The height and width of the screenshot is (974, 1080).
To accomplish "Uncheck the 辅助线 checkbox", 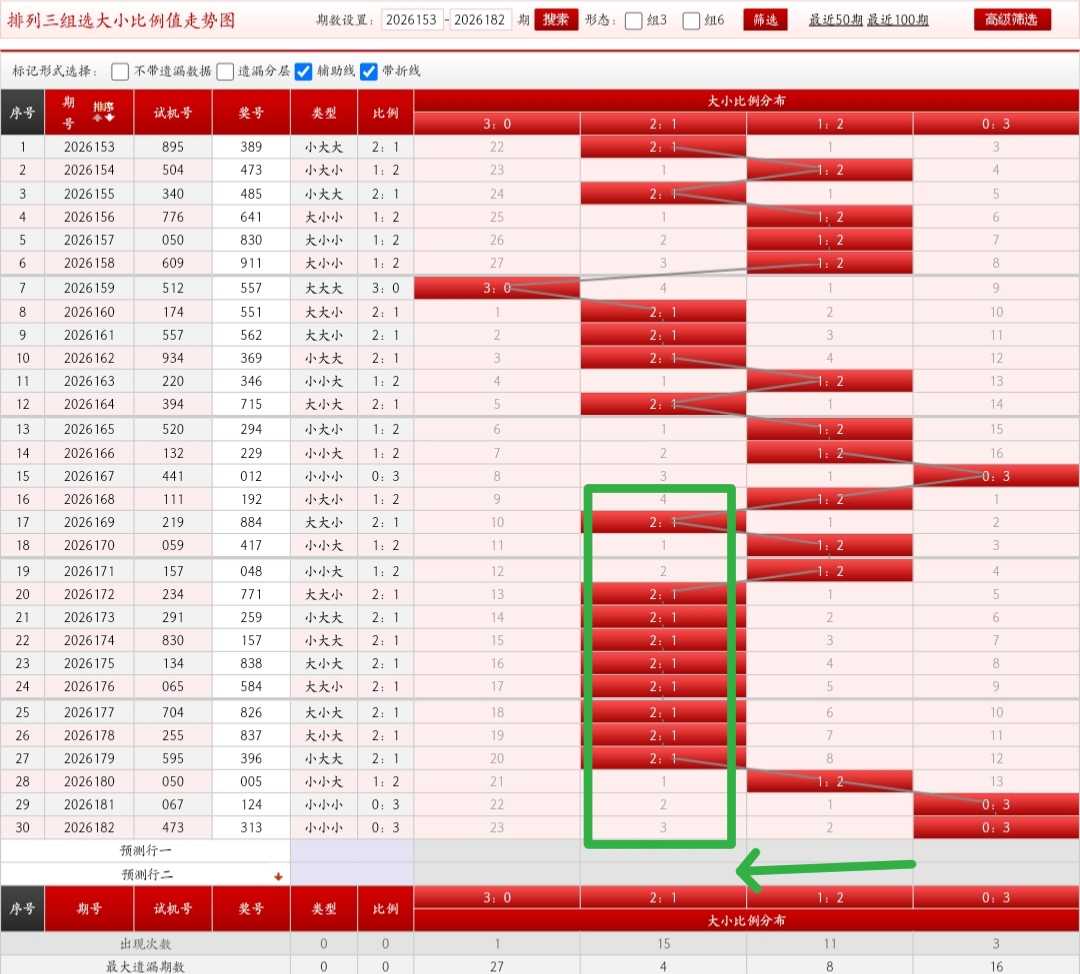I will [x=303, y=72].
